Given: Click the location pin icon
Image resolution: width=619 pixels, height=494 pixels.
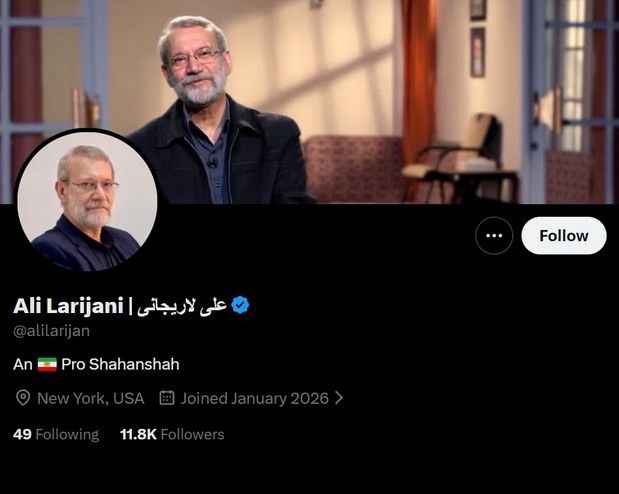Looking at the screenshot, I should point(23,398).
